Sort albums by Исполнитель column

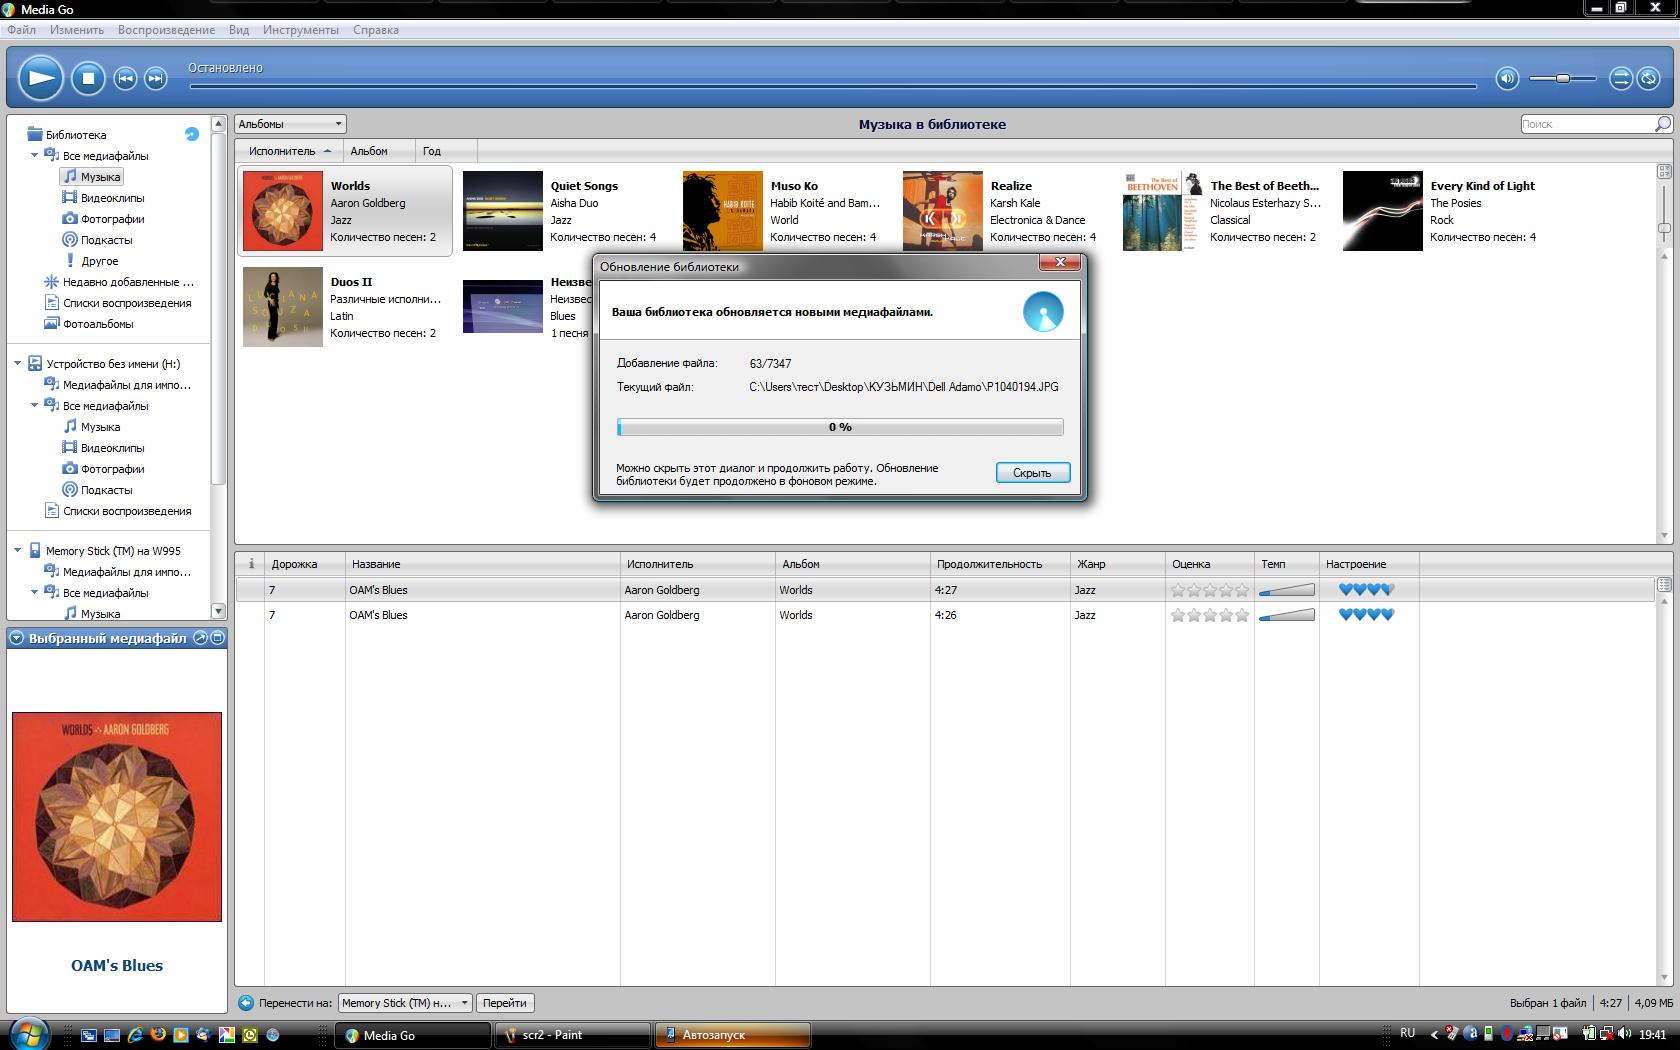click(289, 151)
